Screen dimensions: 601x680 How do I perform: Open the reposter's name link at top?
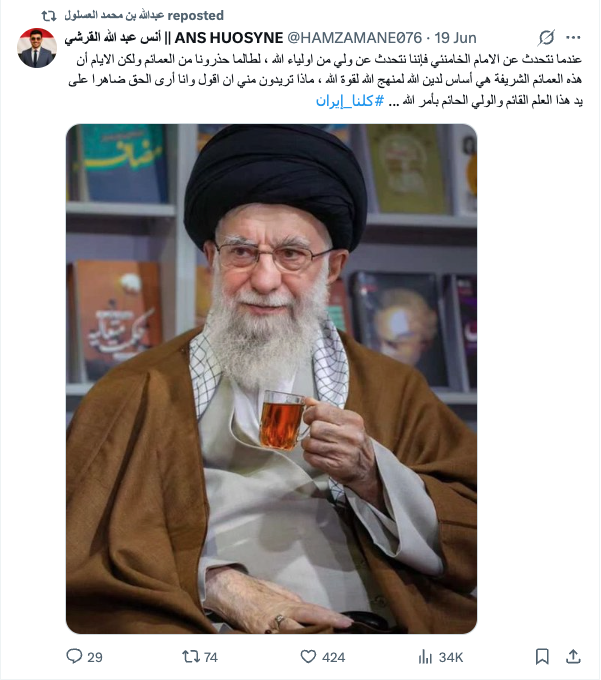click(114, 16)
